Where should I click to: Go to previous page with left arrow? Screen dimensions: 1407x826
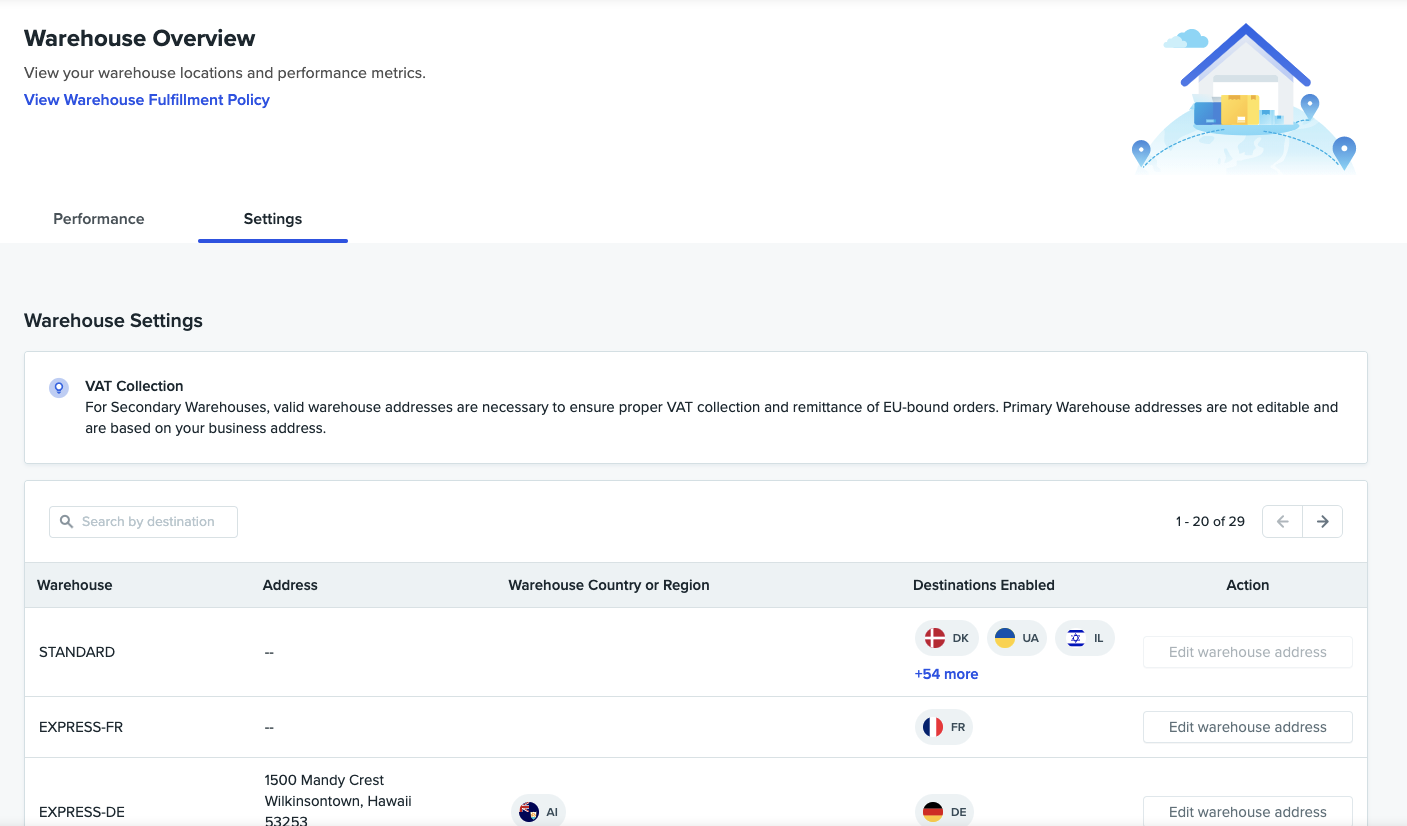[x=1282, y=522]
